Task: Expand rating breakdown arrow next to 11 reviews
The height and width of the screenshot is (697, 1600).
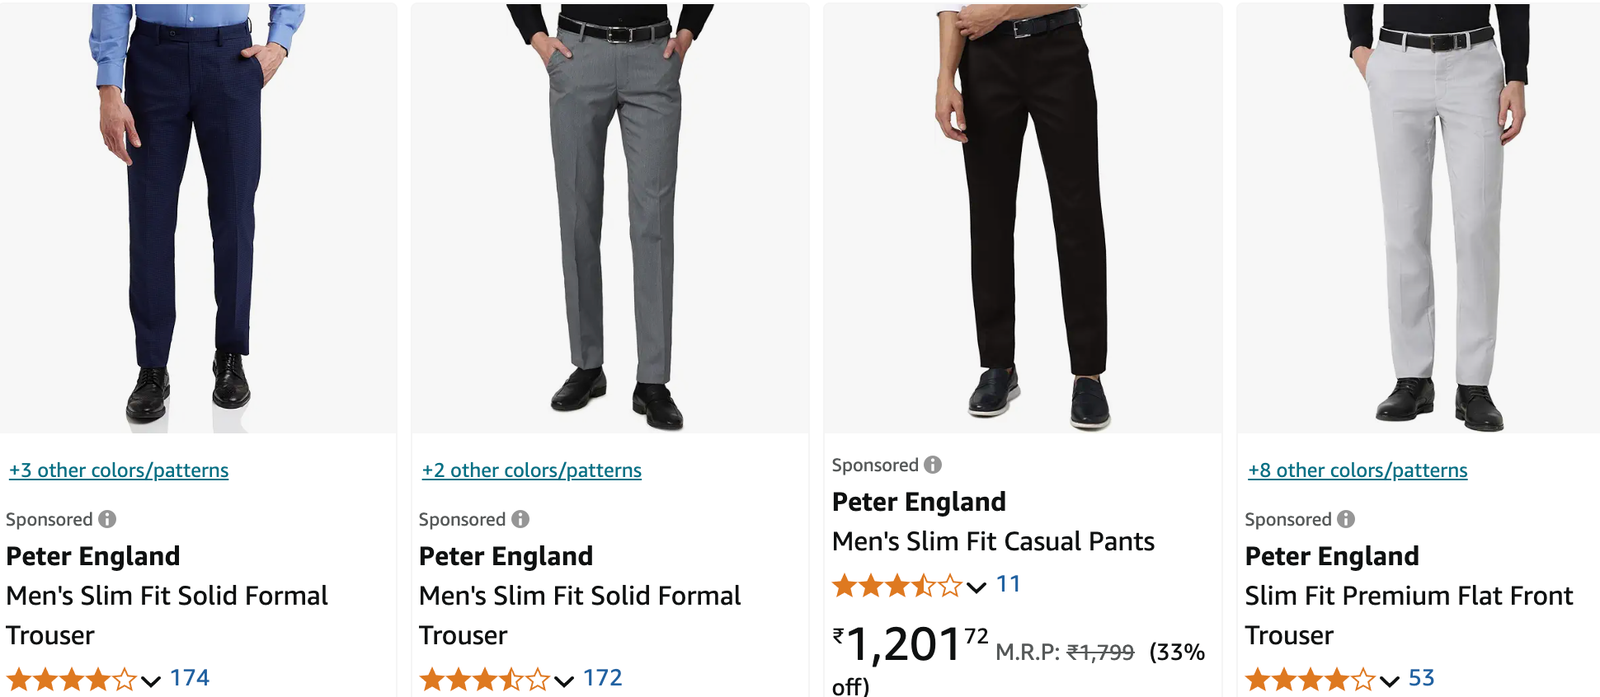Action: [977, 586]
